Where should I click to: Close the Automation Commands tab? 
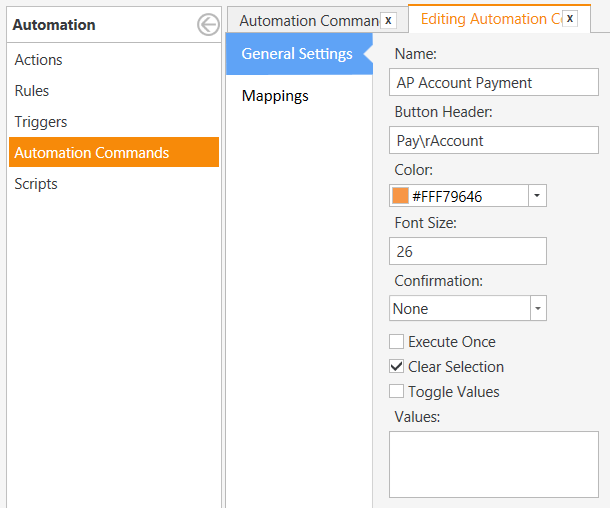click(x=388, y=20)
